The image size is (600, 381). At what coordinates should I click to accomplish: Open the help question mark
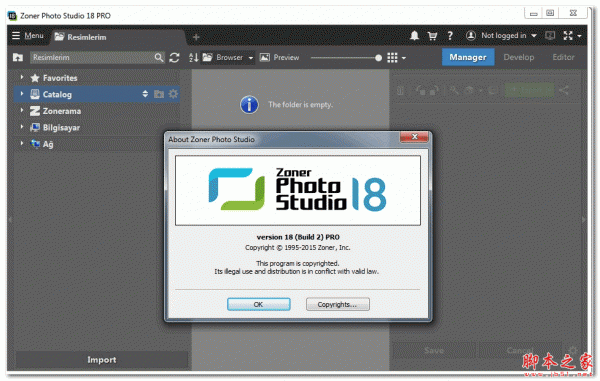pyautogui.click(x=450, y=36)
